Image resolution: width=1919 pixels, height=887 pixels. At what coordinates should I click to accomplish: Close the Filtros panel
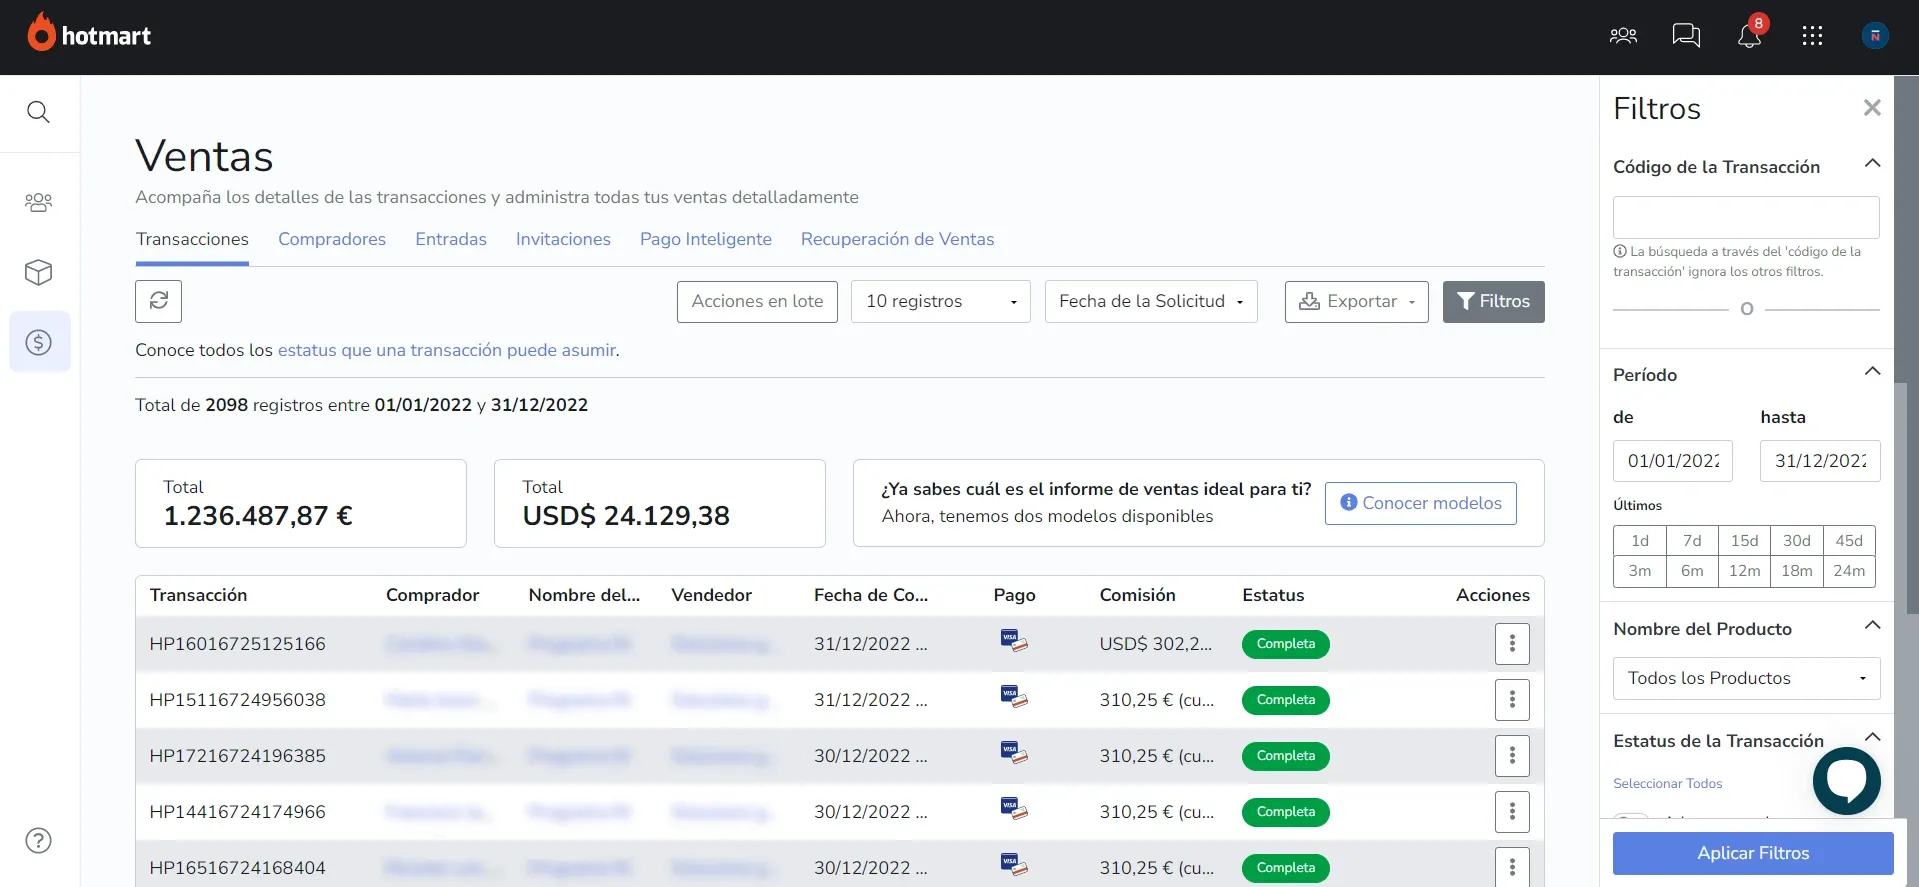tap(1872, 108)
